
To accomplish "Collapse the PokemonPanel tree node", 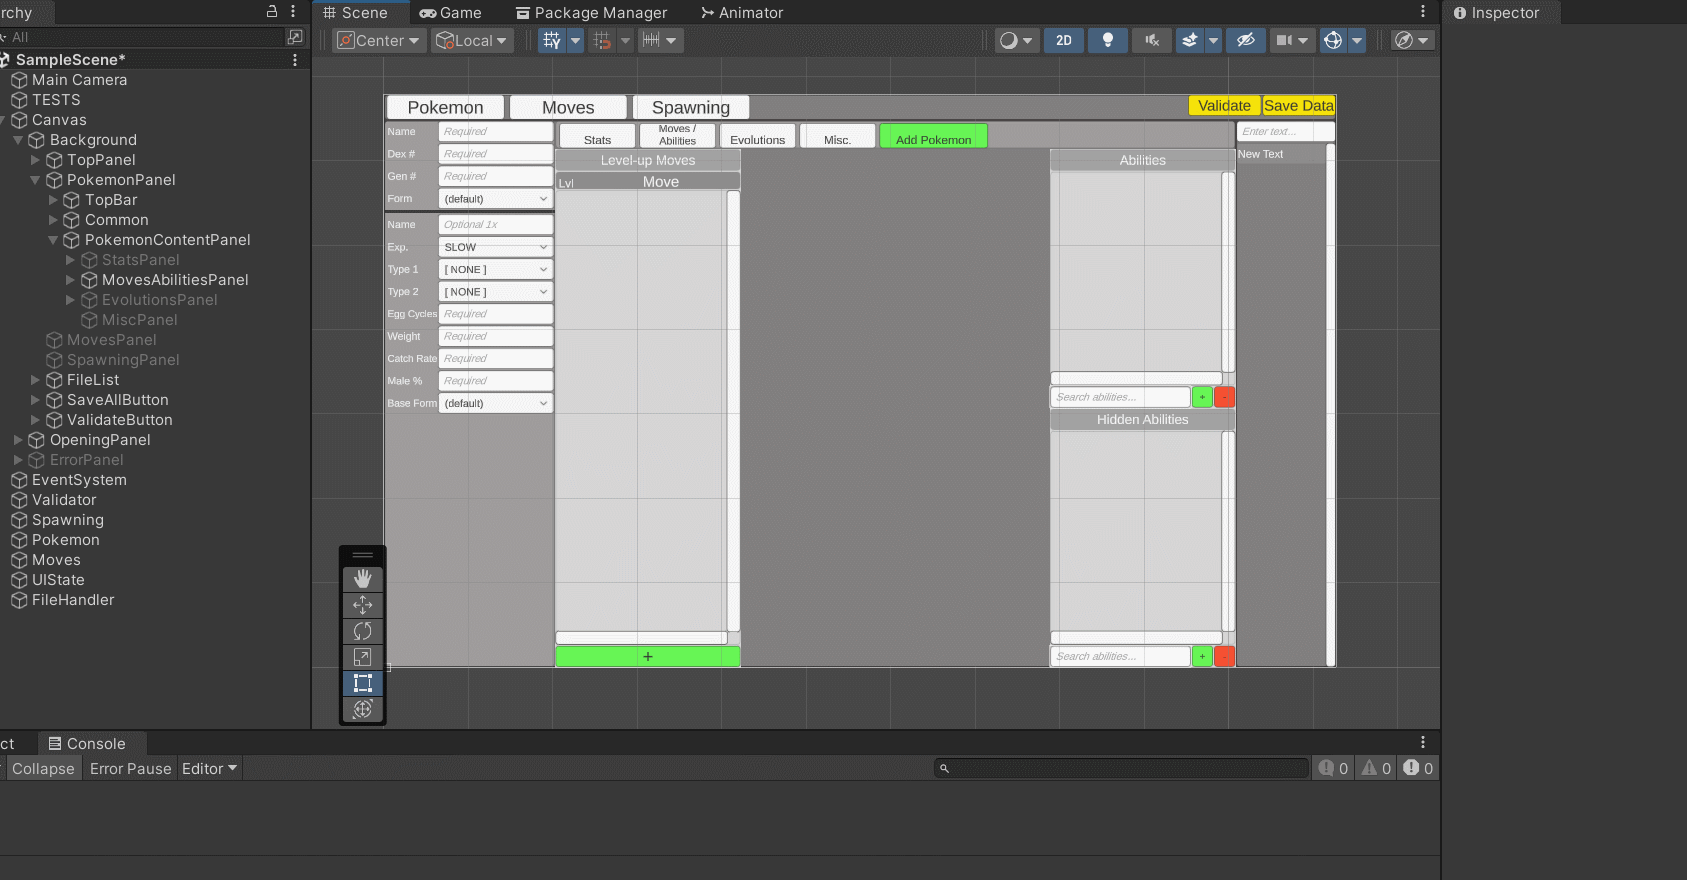I will 35,180.
